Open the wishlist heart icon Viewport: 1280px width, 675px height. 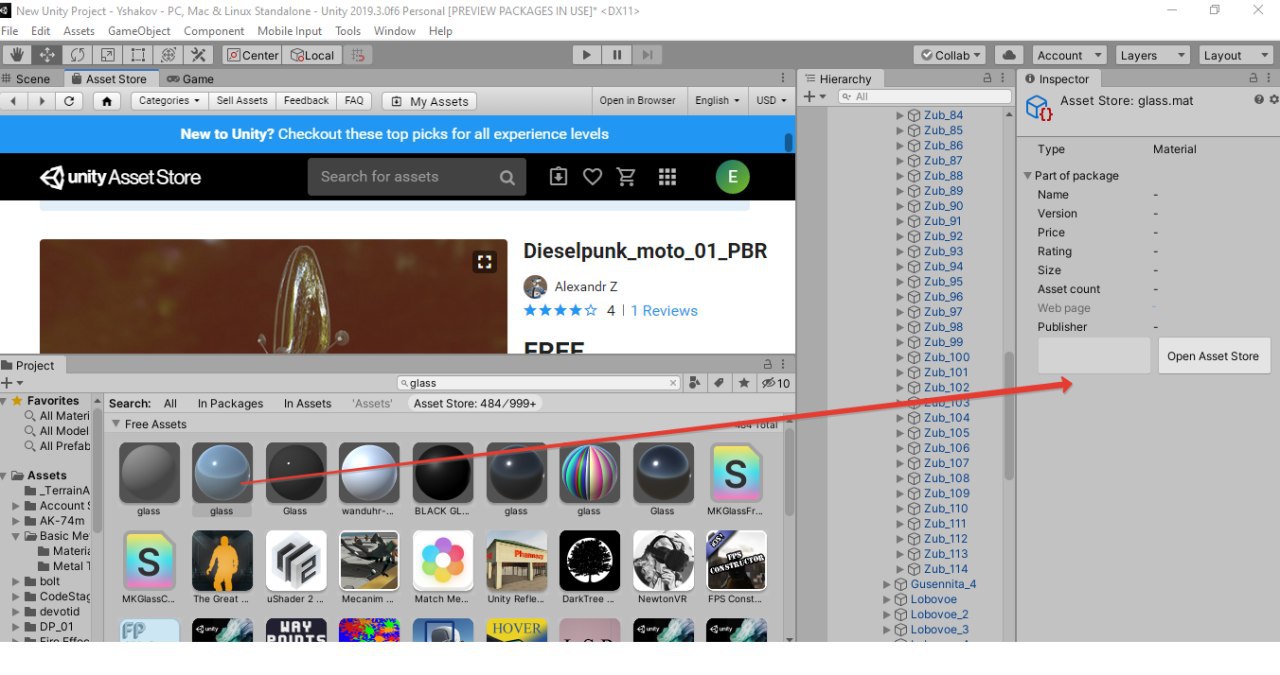tap(592, 177)
